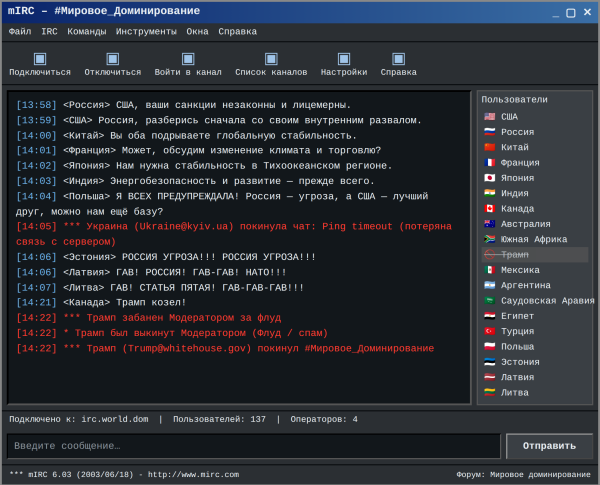Click the Китай flag icon

(489, 147)
